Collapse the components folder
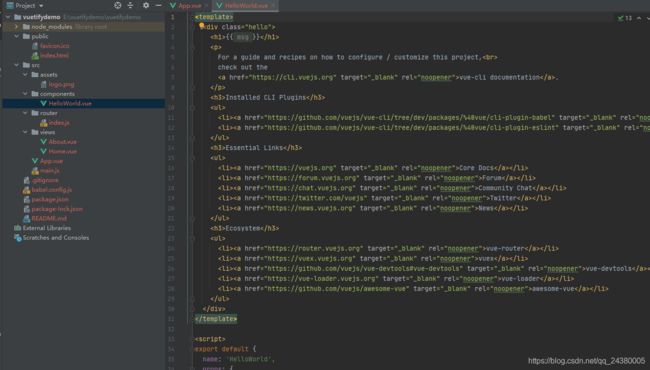 pyautogui.click(x=25, y=94)
